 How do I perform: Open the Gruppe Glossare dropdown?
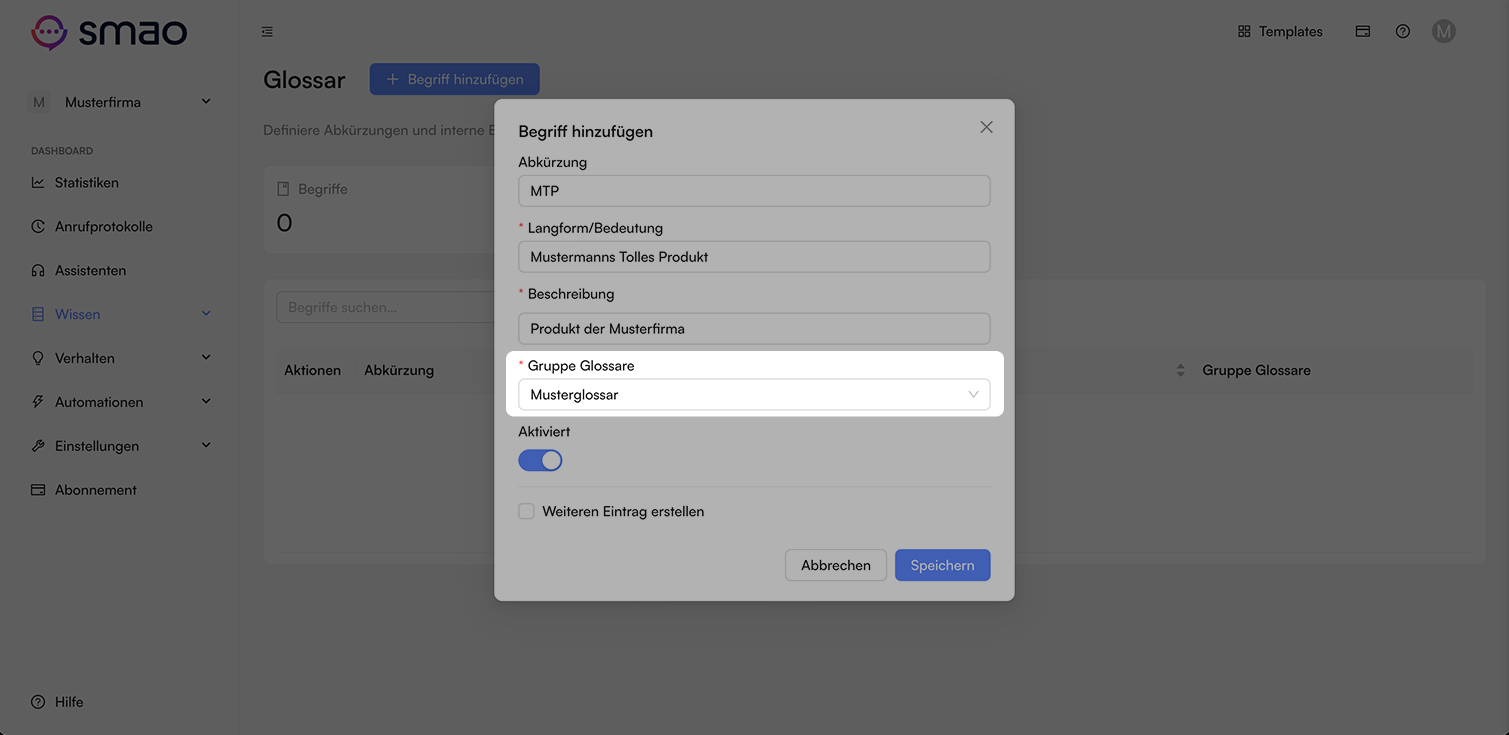pos(754,395)
